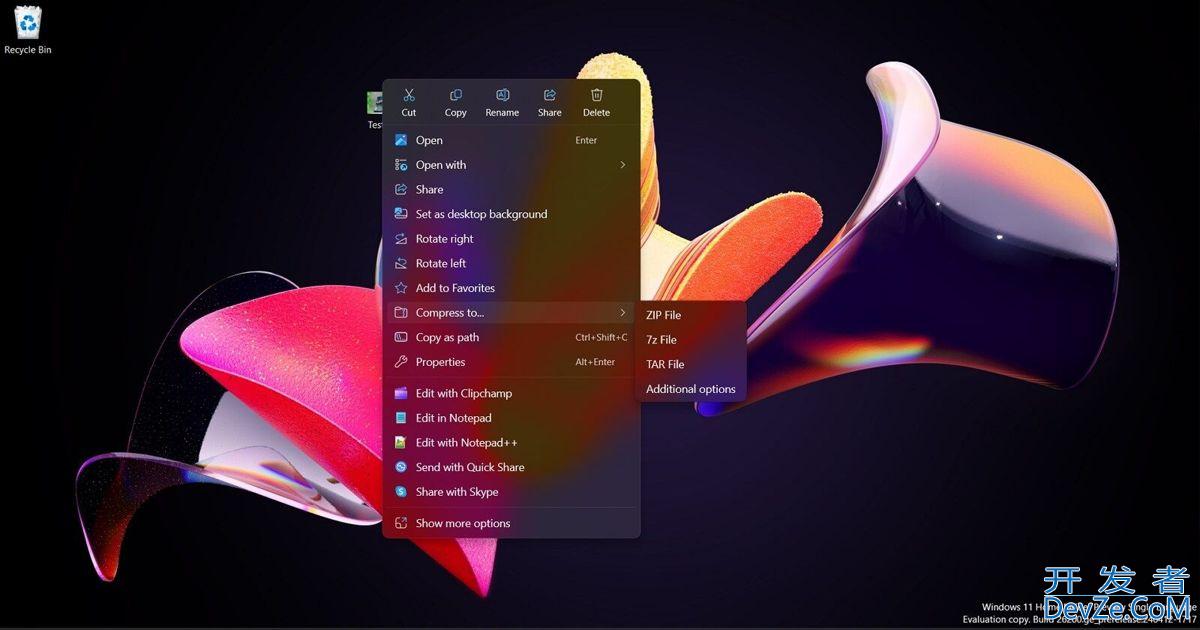
Task: Click the Ctrl+Shift+C shortcut text
Action: click(601, 337)
